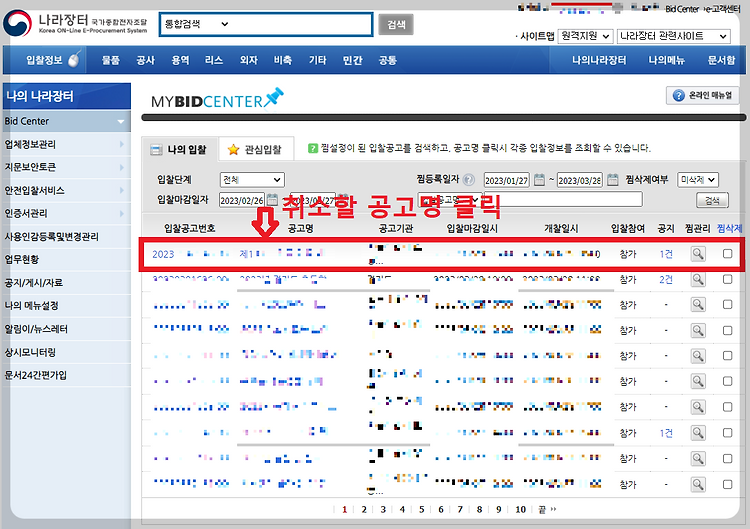This screenshot has width=750, height=529.
Task: Click the 2건 notice link
Action: (666, 279)
